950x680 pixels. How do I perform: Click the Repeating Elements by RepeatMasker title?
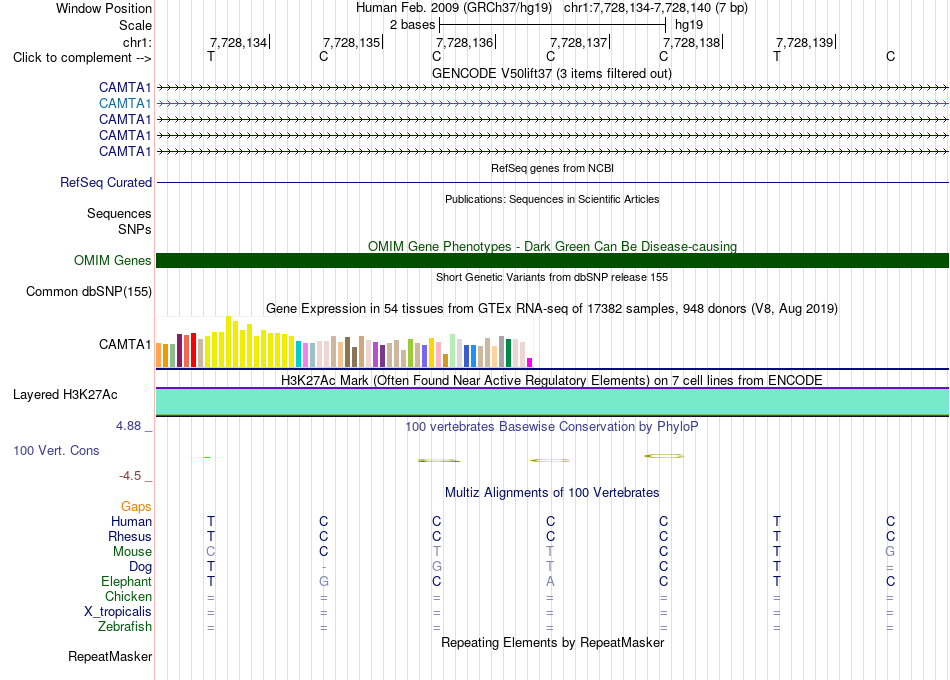553,642
